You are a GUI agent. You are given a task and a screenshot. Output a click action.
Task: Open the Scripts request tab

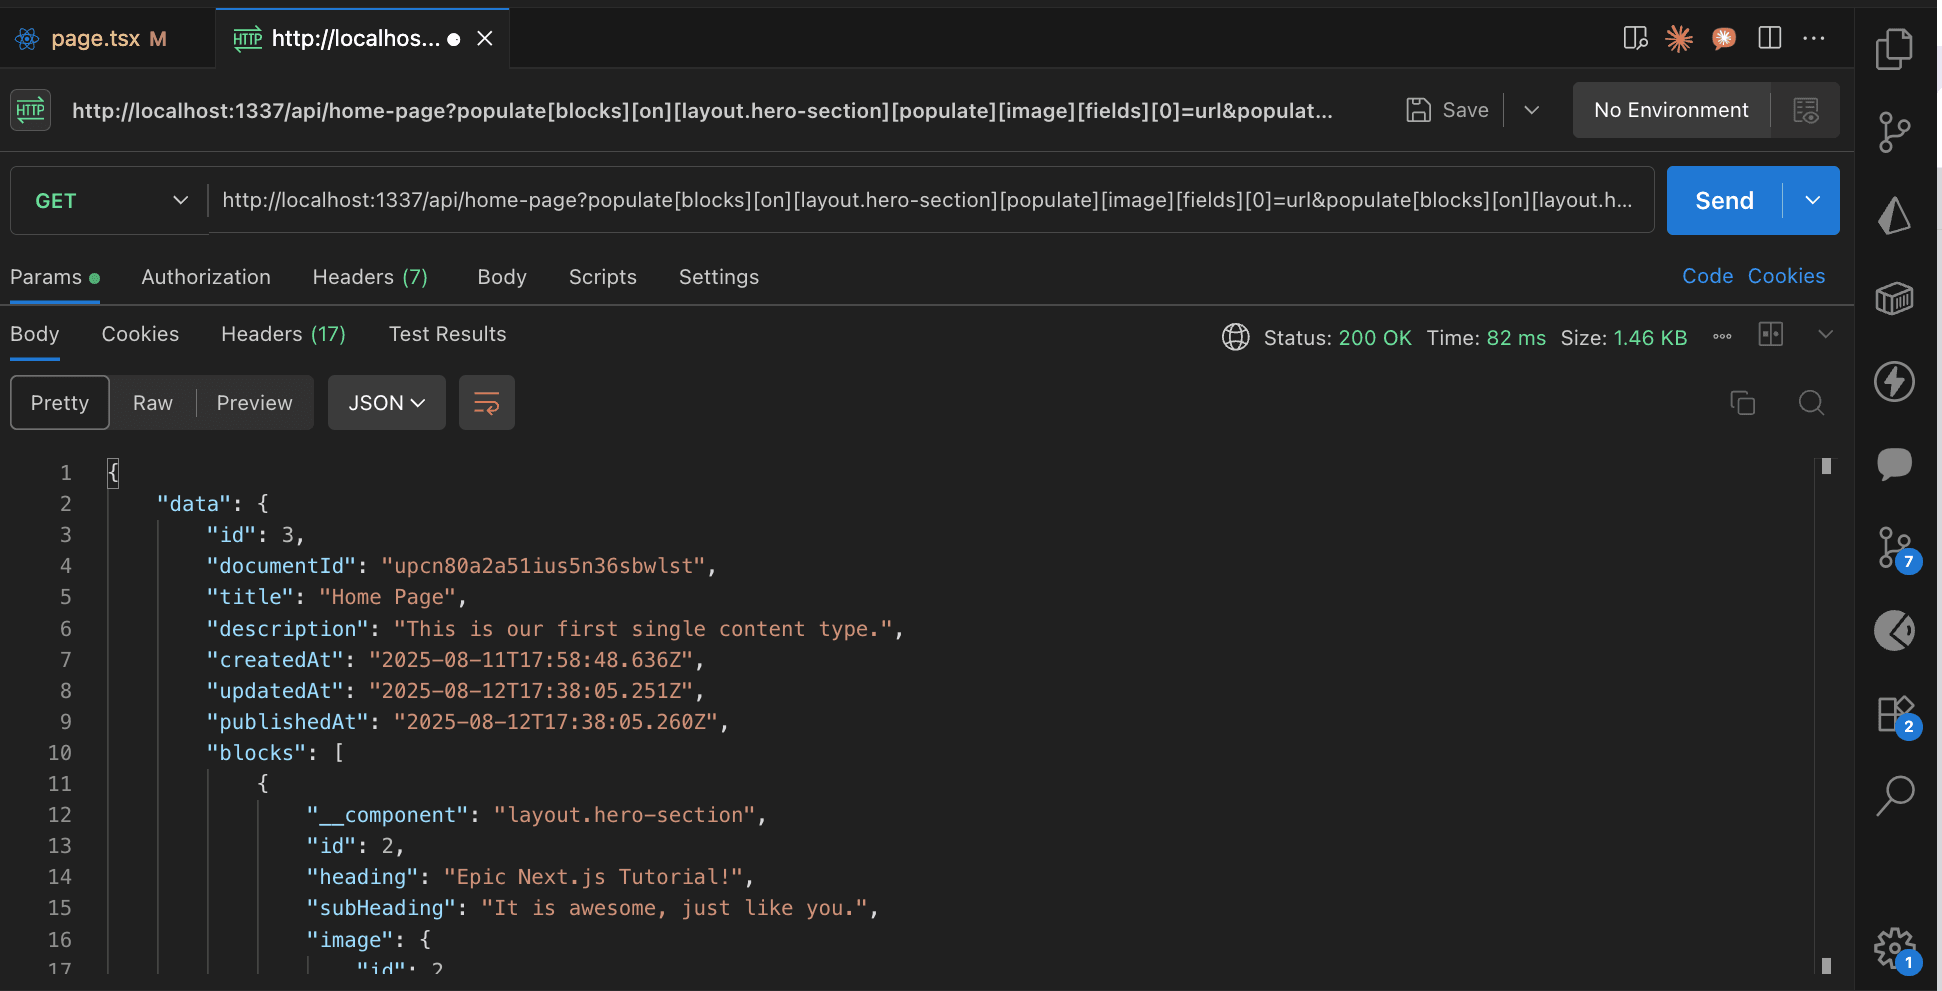pyautogui.click(x=603, y=277)
